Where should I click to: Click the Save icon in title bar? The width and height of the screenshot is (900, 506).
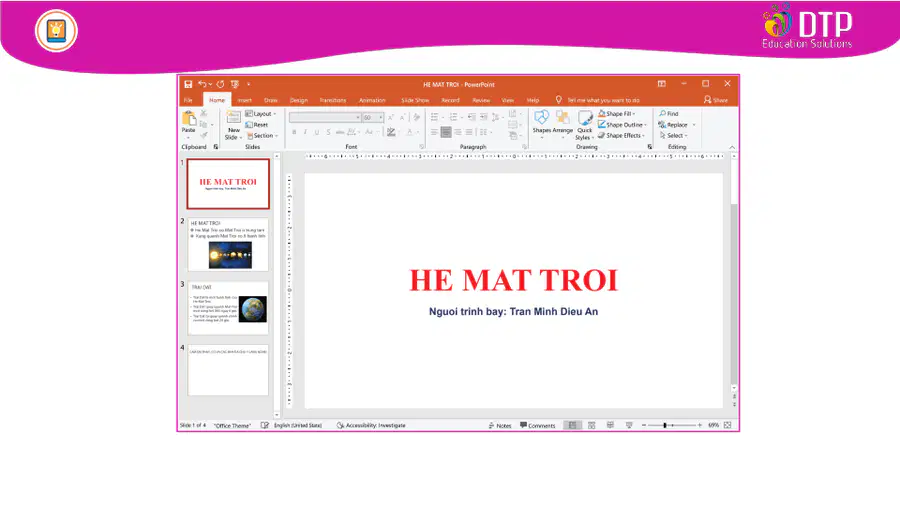point(187,84)
